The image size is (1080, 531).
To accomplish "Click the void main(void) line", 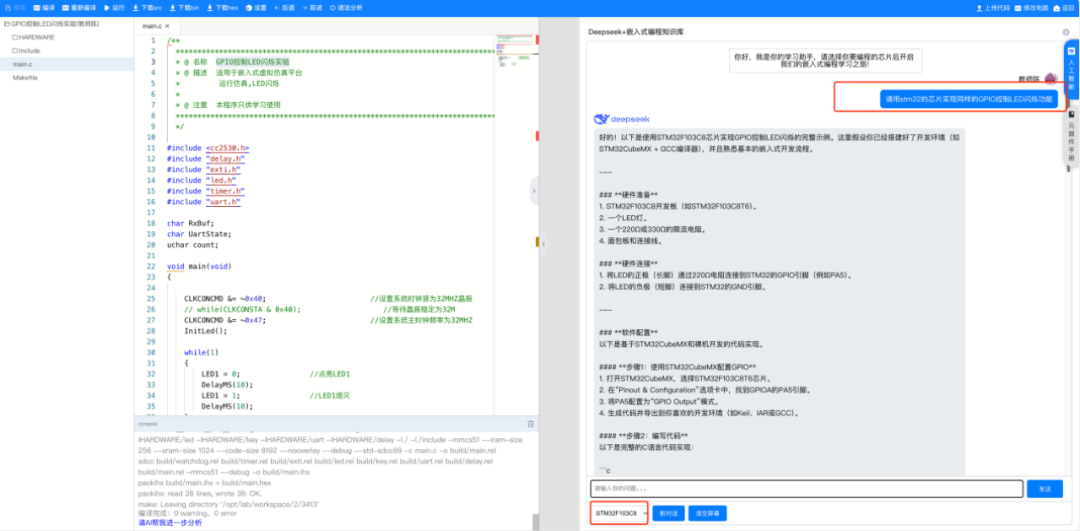I will click(199, 266).
